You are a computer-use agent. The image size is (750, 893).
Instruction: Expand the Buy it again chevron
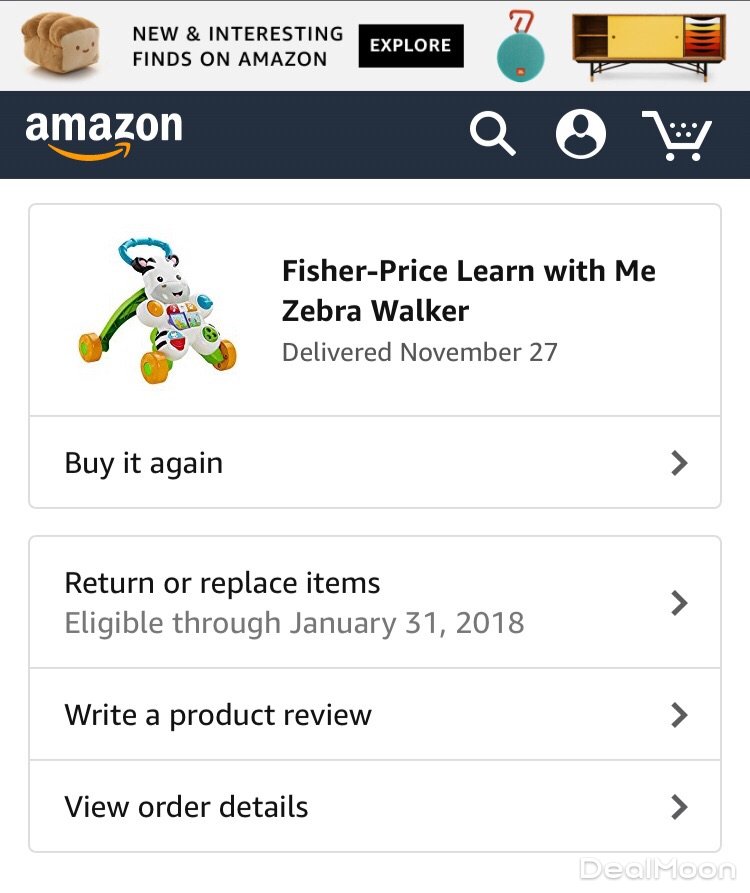point(679,463)
